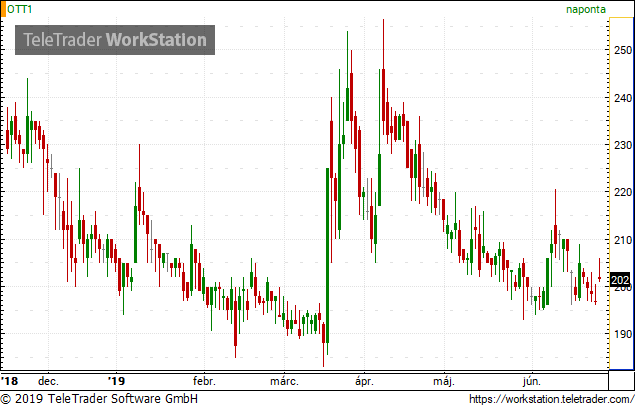Viewport: 635px width, 408px height.
Task: Click the máj. date axis label
Action: (x=444, y=381)
